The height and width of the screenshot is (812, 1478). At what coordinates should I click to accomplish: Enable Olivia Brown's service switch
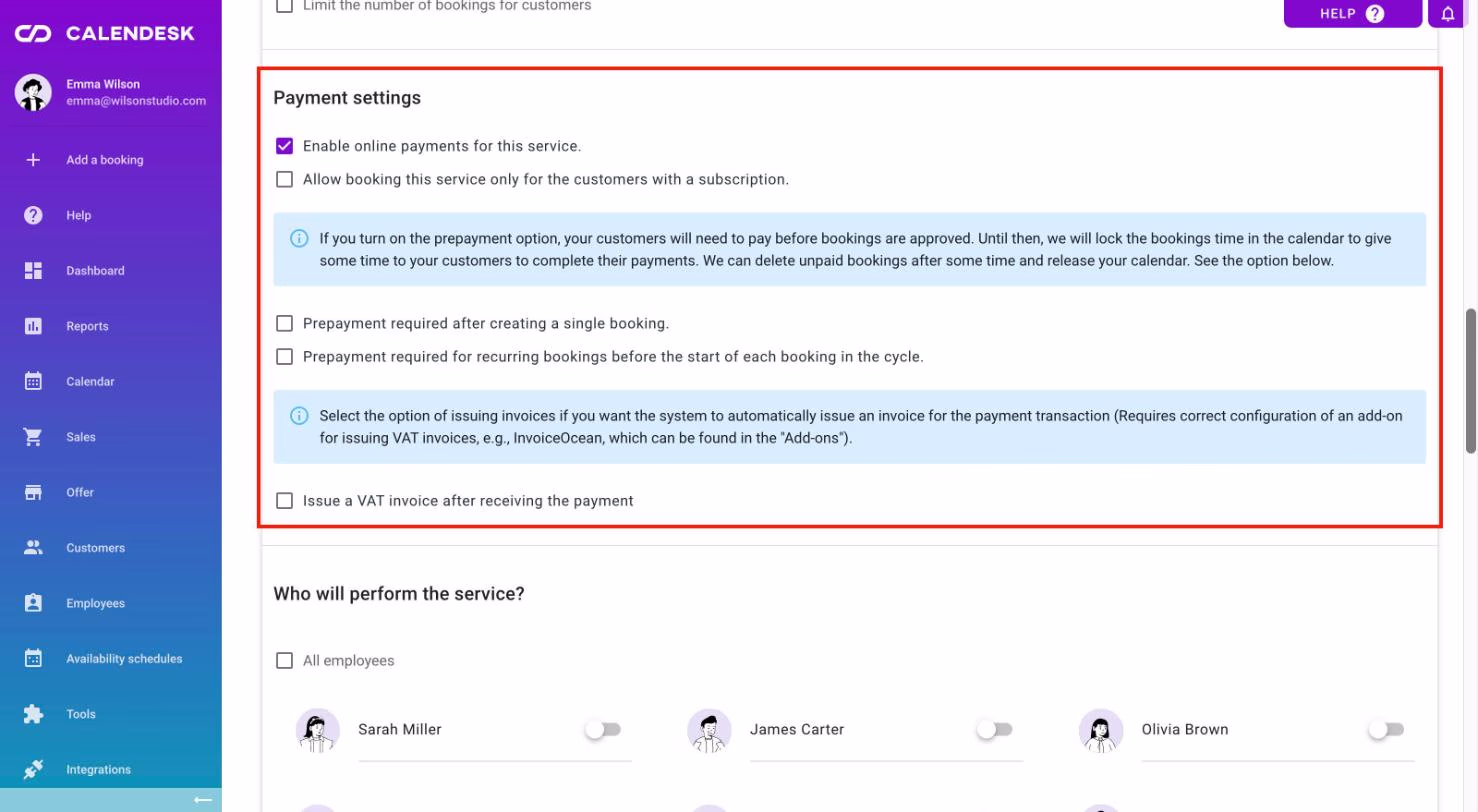1386,729
